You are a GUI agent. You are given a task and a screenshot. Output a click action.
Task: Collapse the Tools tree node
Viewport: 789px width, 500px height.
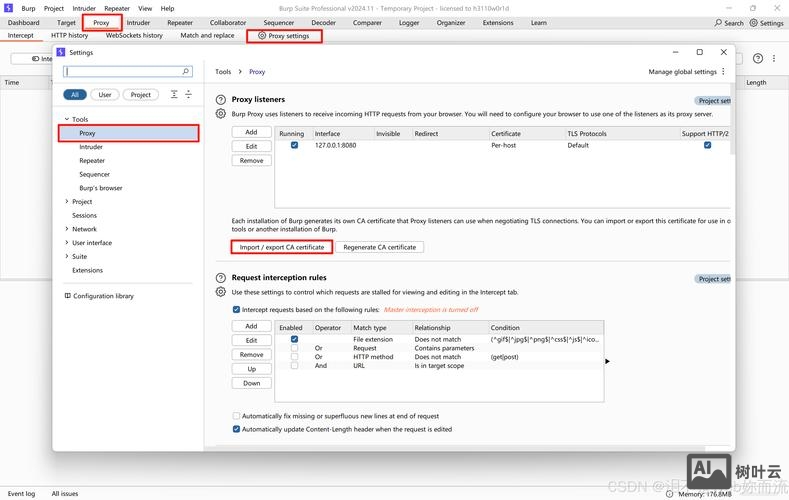(x=66, y=119)
